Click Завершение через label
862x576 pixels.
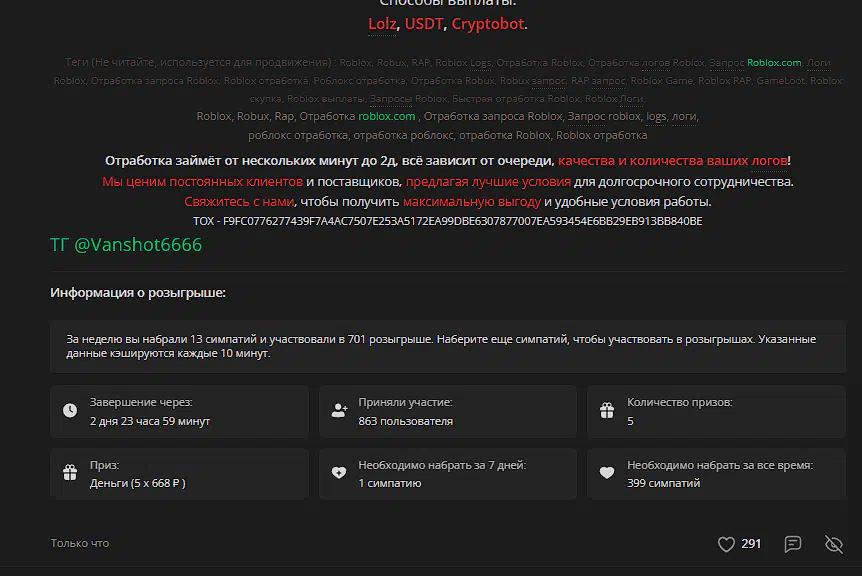141,402
